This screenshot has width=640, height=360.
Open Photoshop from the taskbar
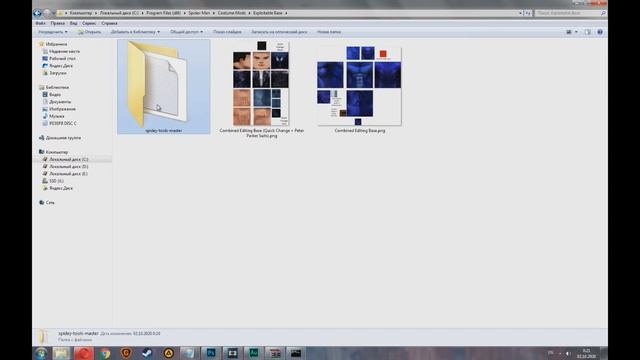click(211, 353)
